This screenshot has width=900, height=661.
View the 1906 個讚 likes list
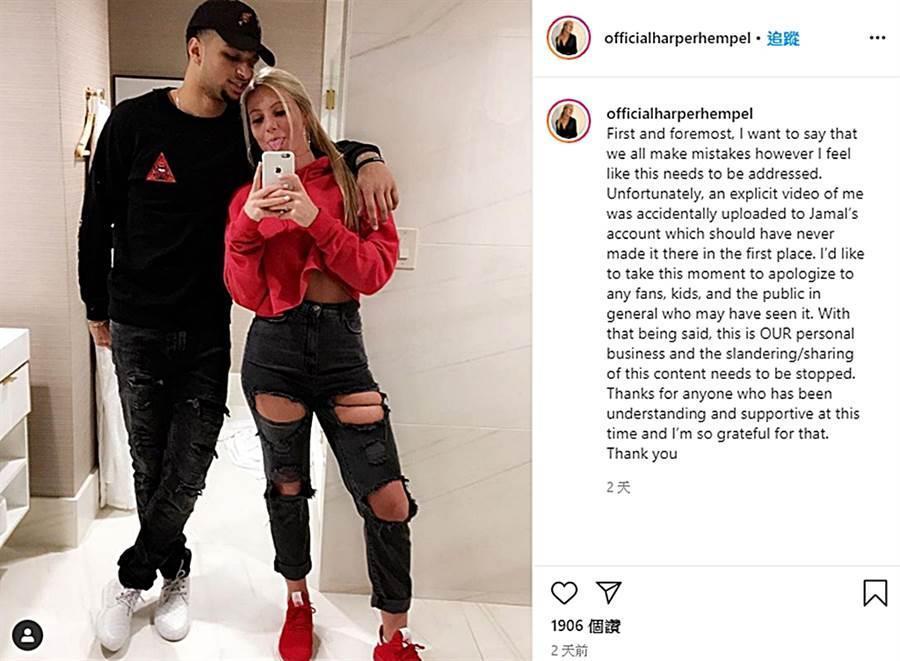click(x=585, y=626)
